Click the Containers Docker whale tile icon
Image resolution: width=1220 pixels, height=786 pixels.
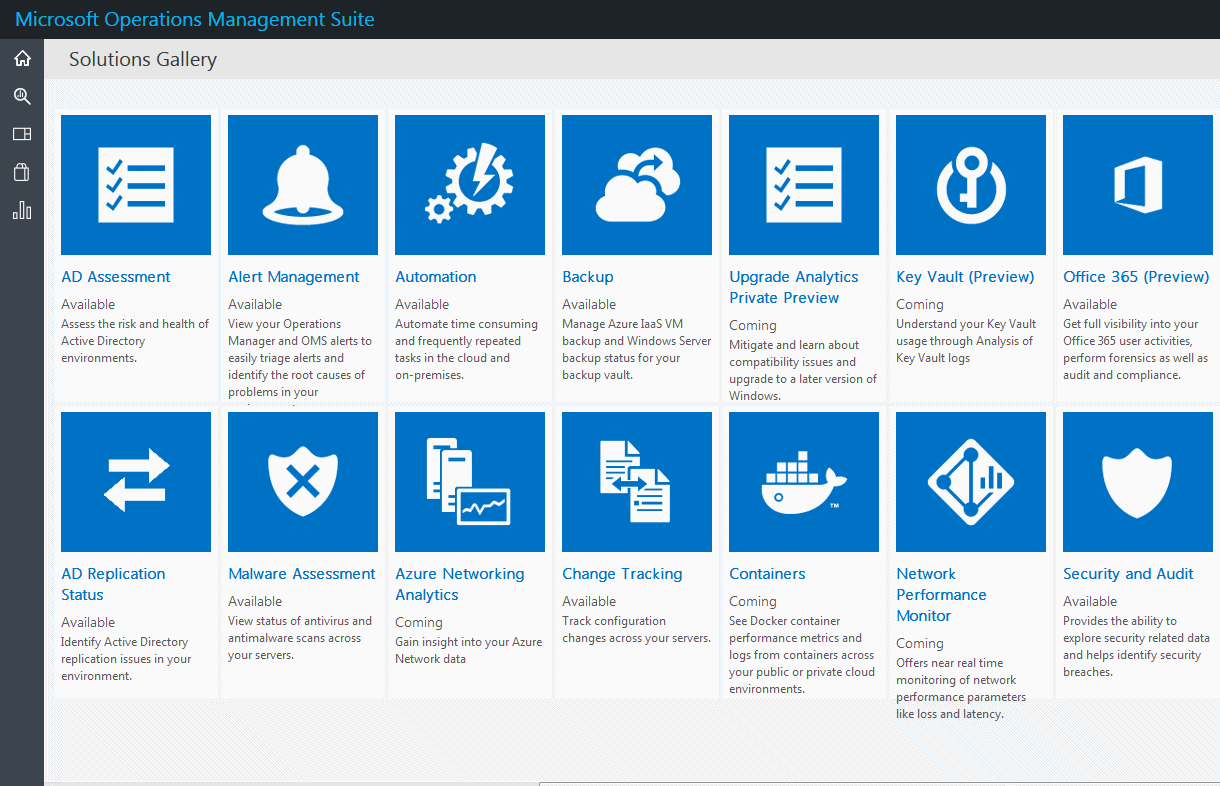pyautogui.click(x=804, y=482)
